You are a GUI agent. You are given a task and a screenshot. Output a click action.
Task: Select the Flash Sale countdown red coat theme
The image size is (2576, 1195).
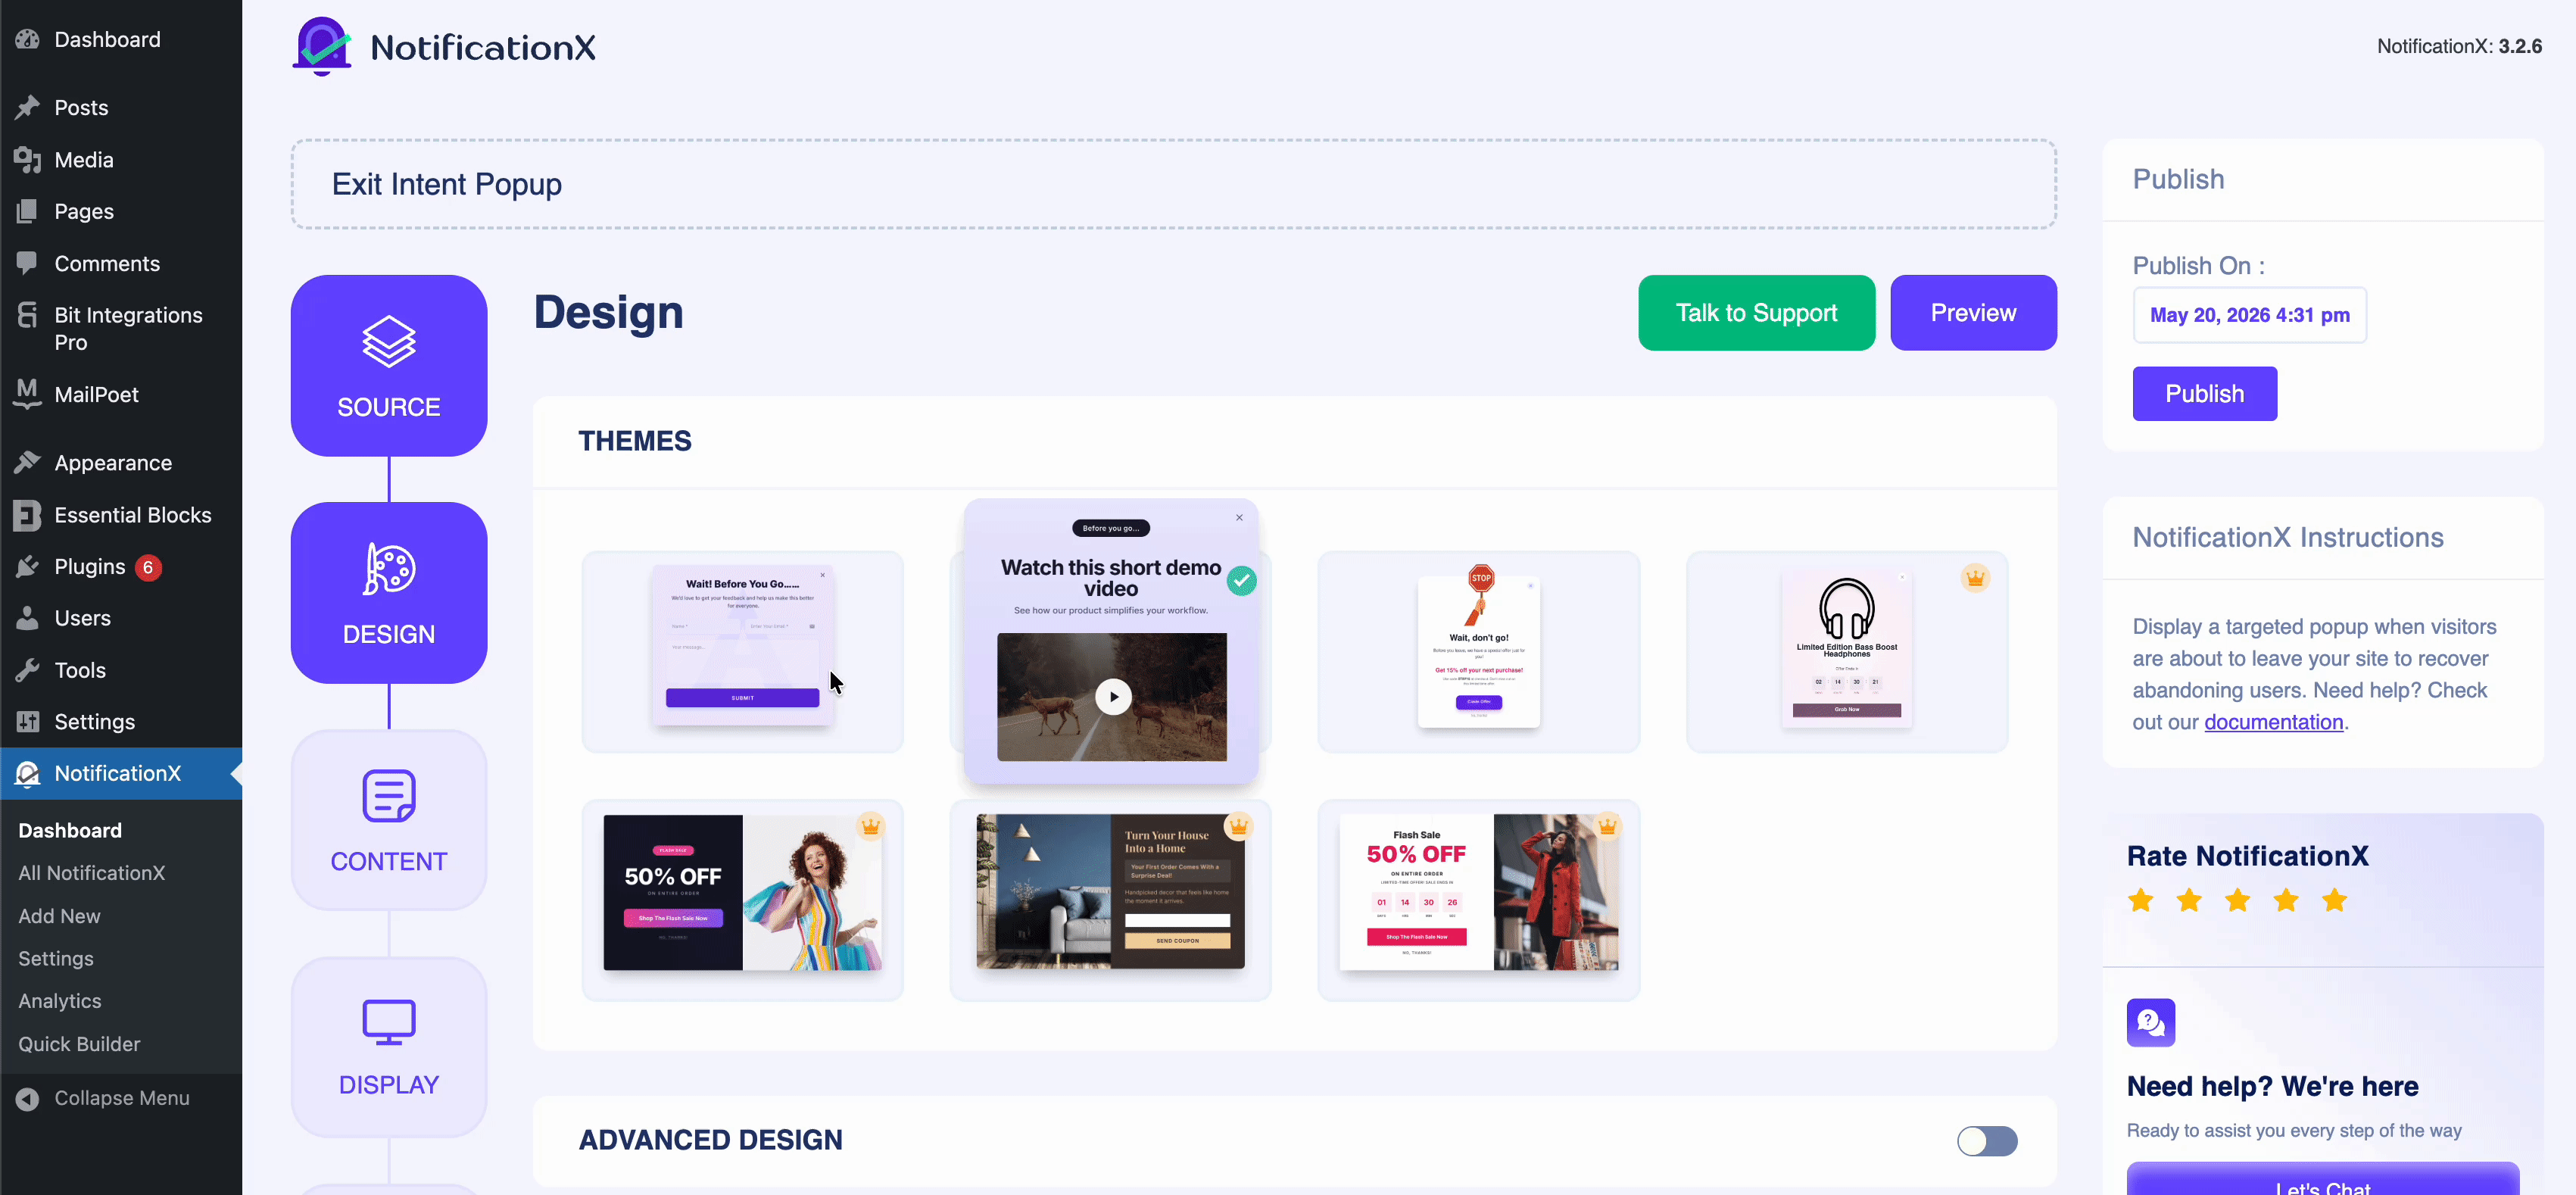point(1478,900)
